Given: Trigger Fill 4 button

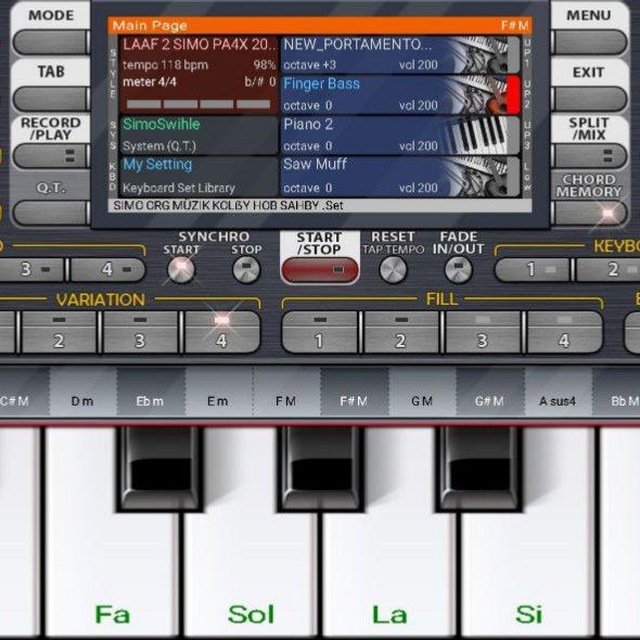Looking at the screenshot, I should click(x=564, y=333).
